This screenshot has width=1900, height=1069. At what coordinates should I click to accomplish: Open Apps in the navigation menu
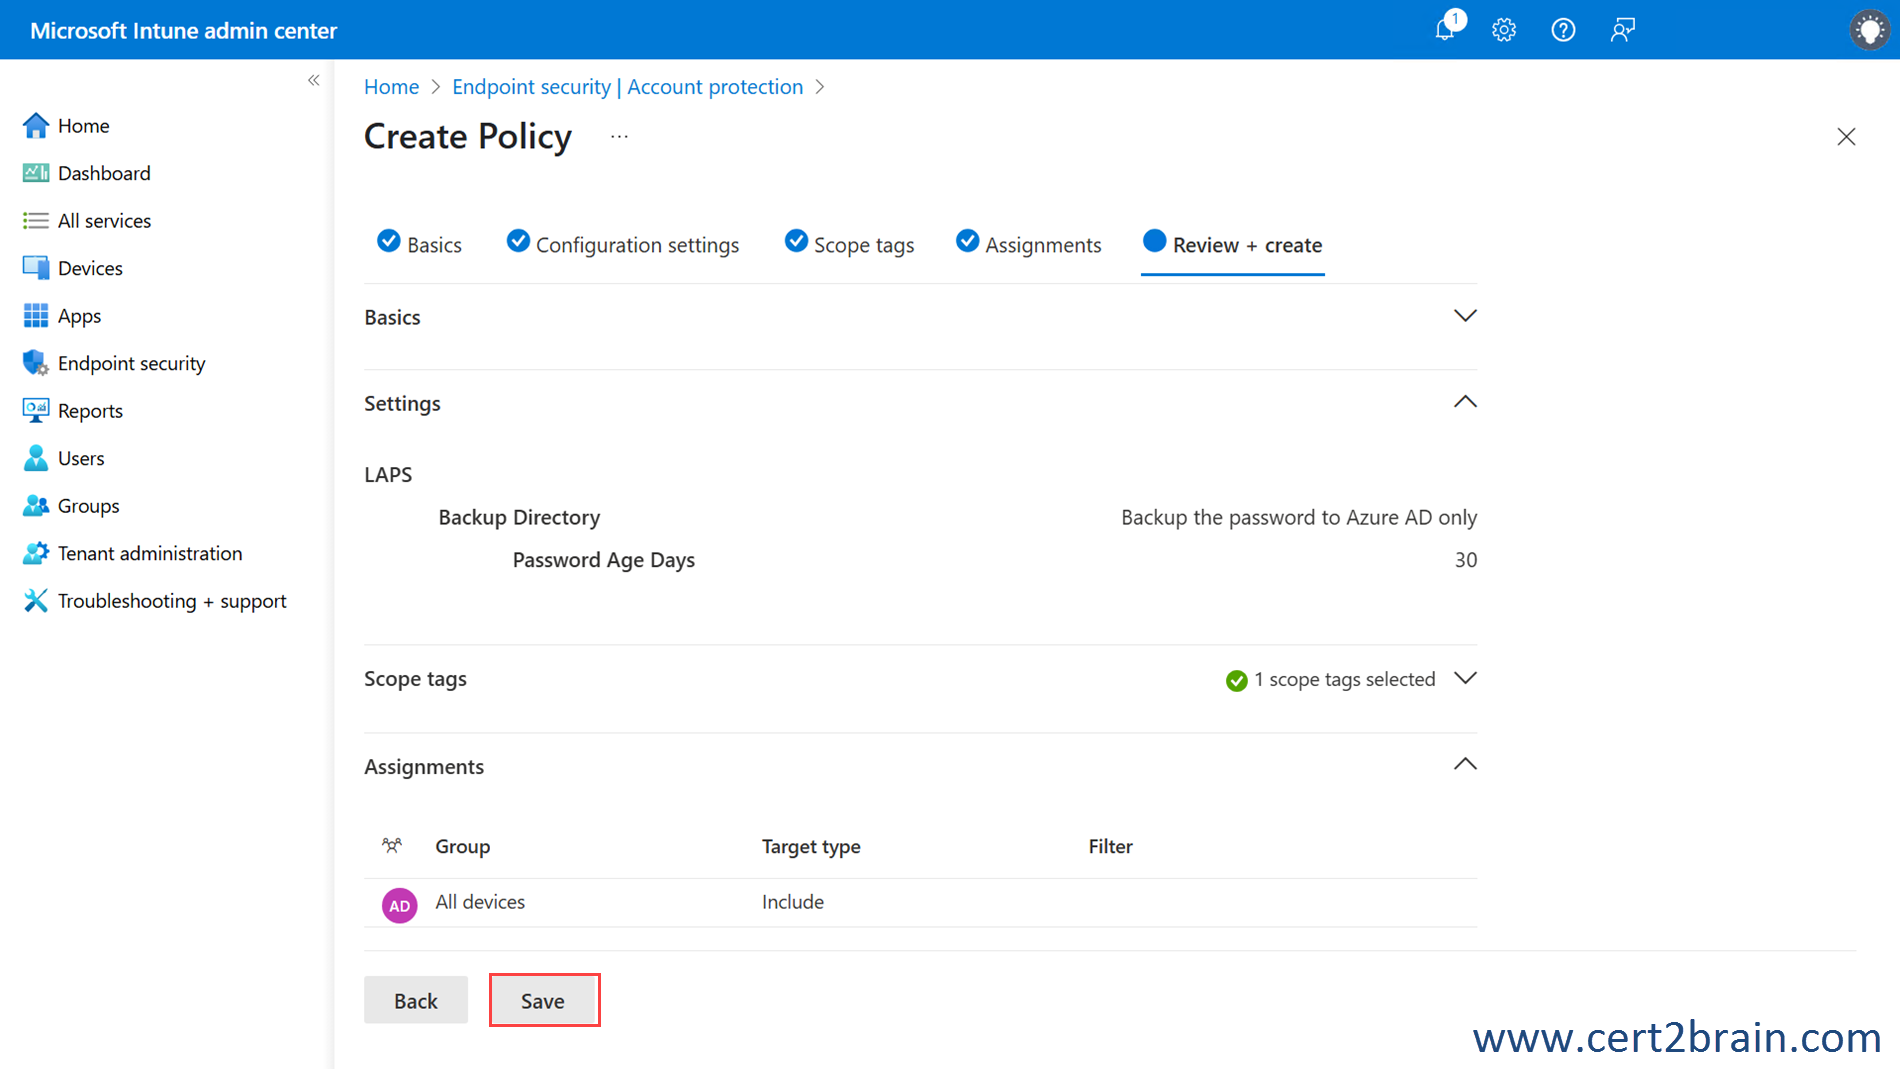pos(79,316)
